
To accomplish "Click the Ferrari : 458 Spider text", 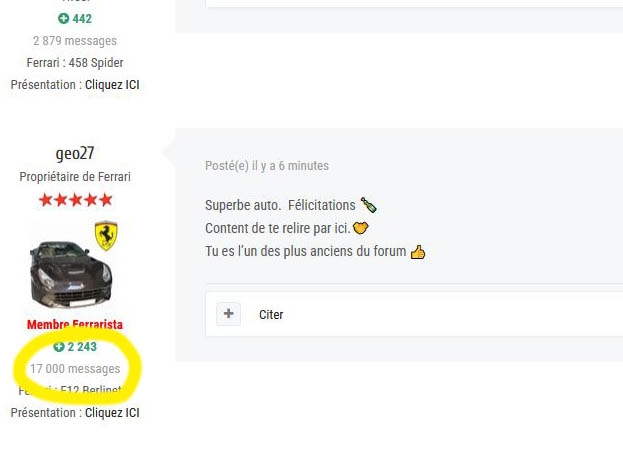I will [75, 63].
